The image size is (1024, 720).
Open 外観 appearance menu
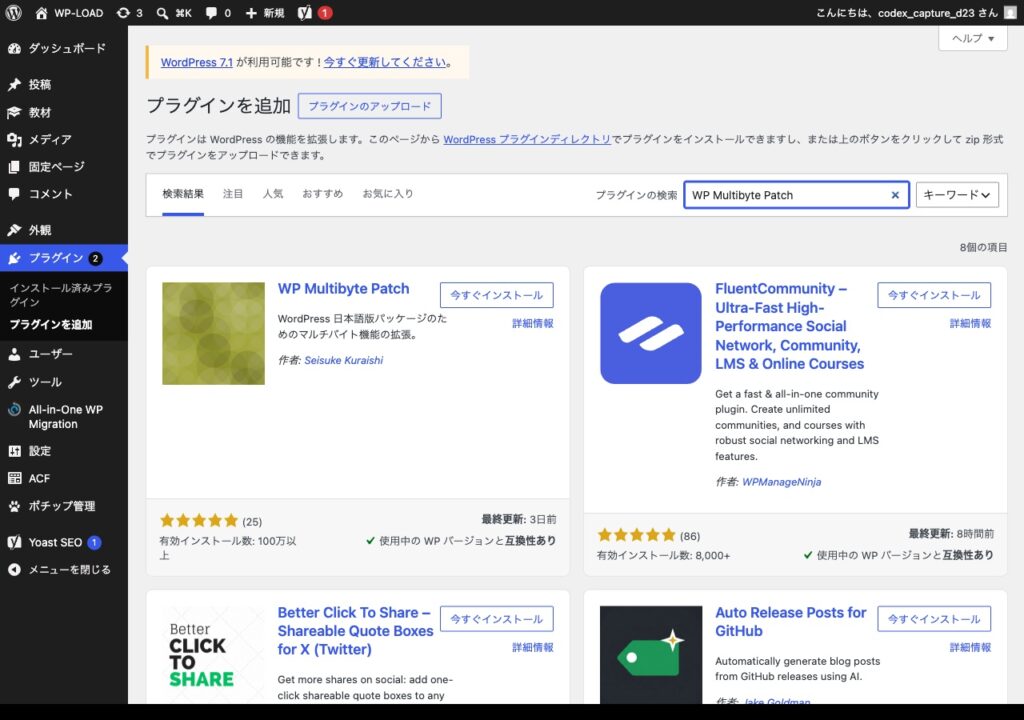(x=64, y=230)
